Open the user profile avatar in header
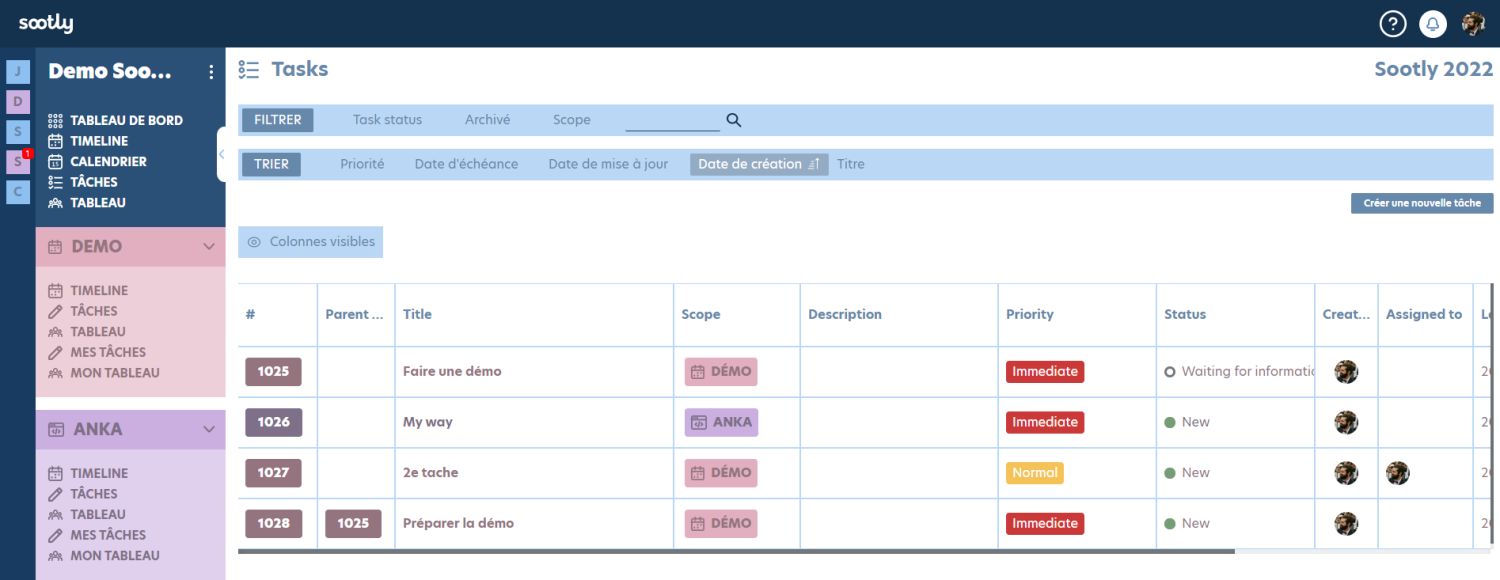Screen dimensions: 1500x580 [x=1473, y=24]
